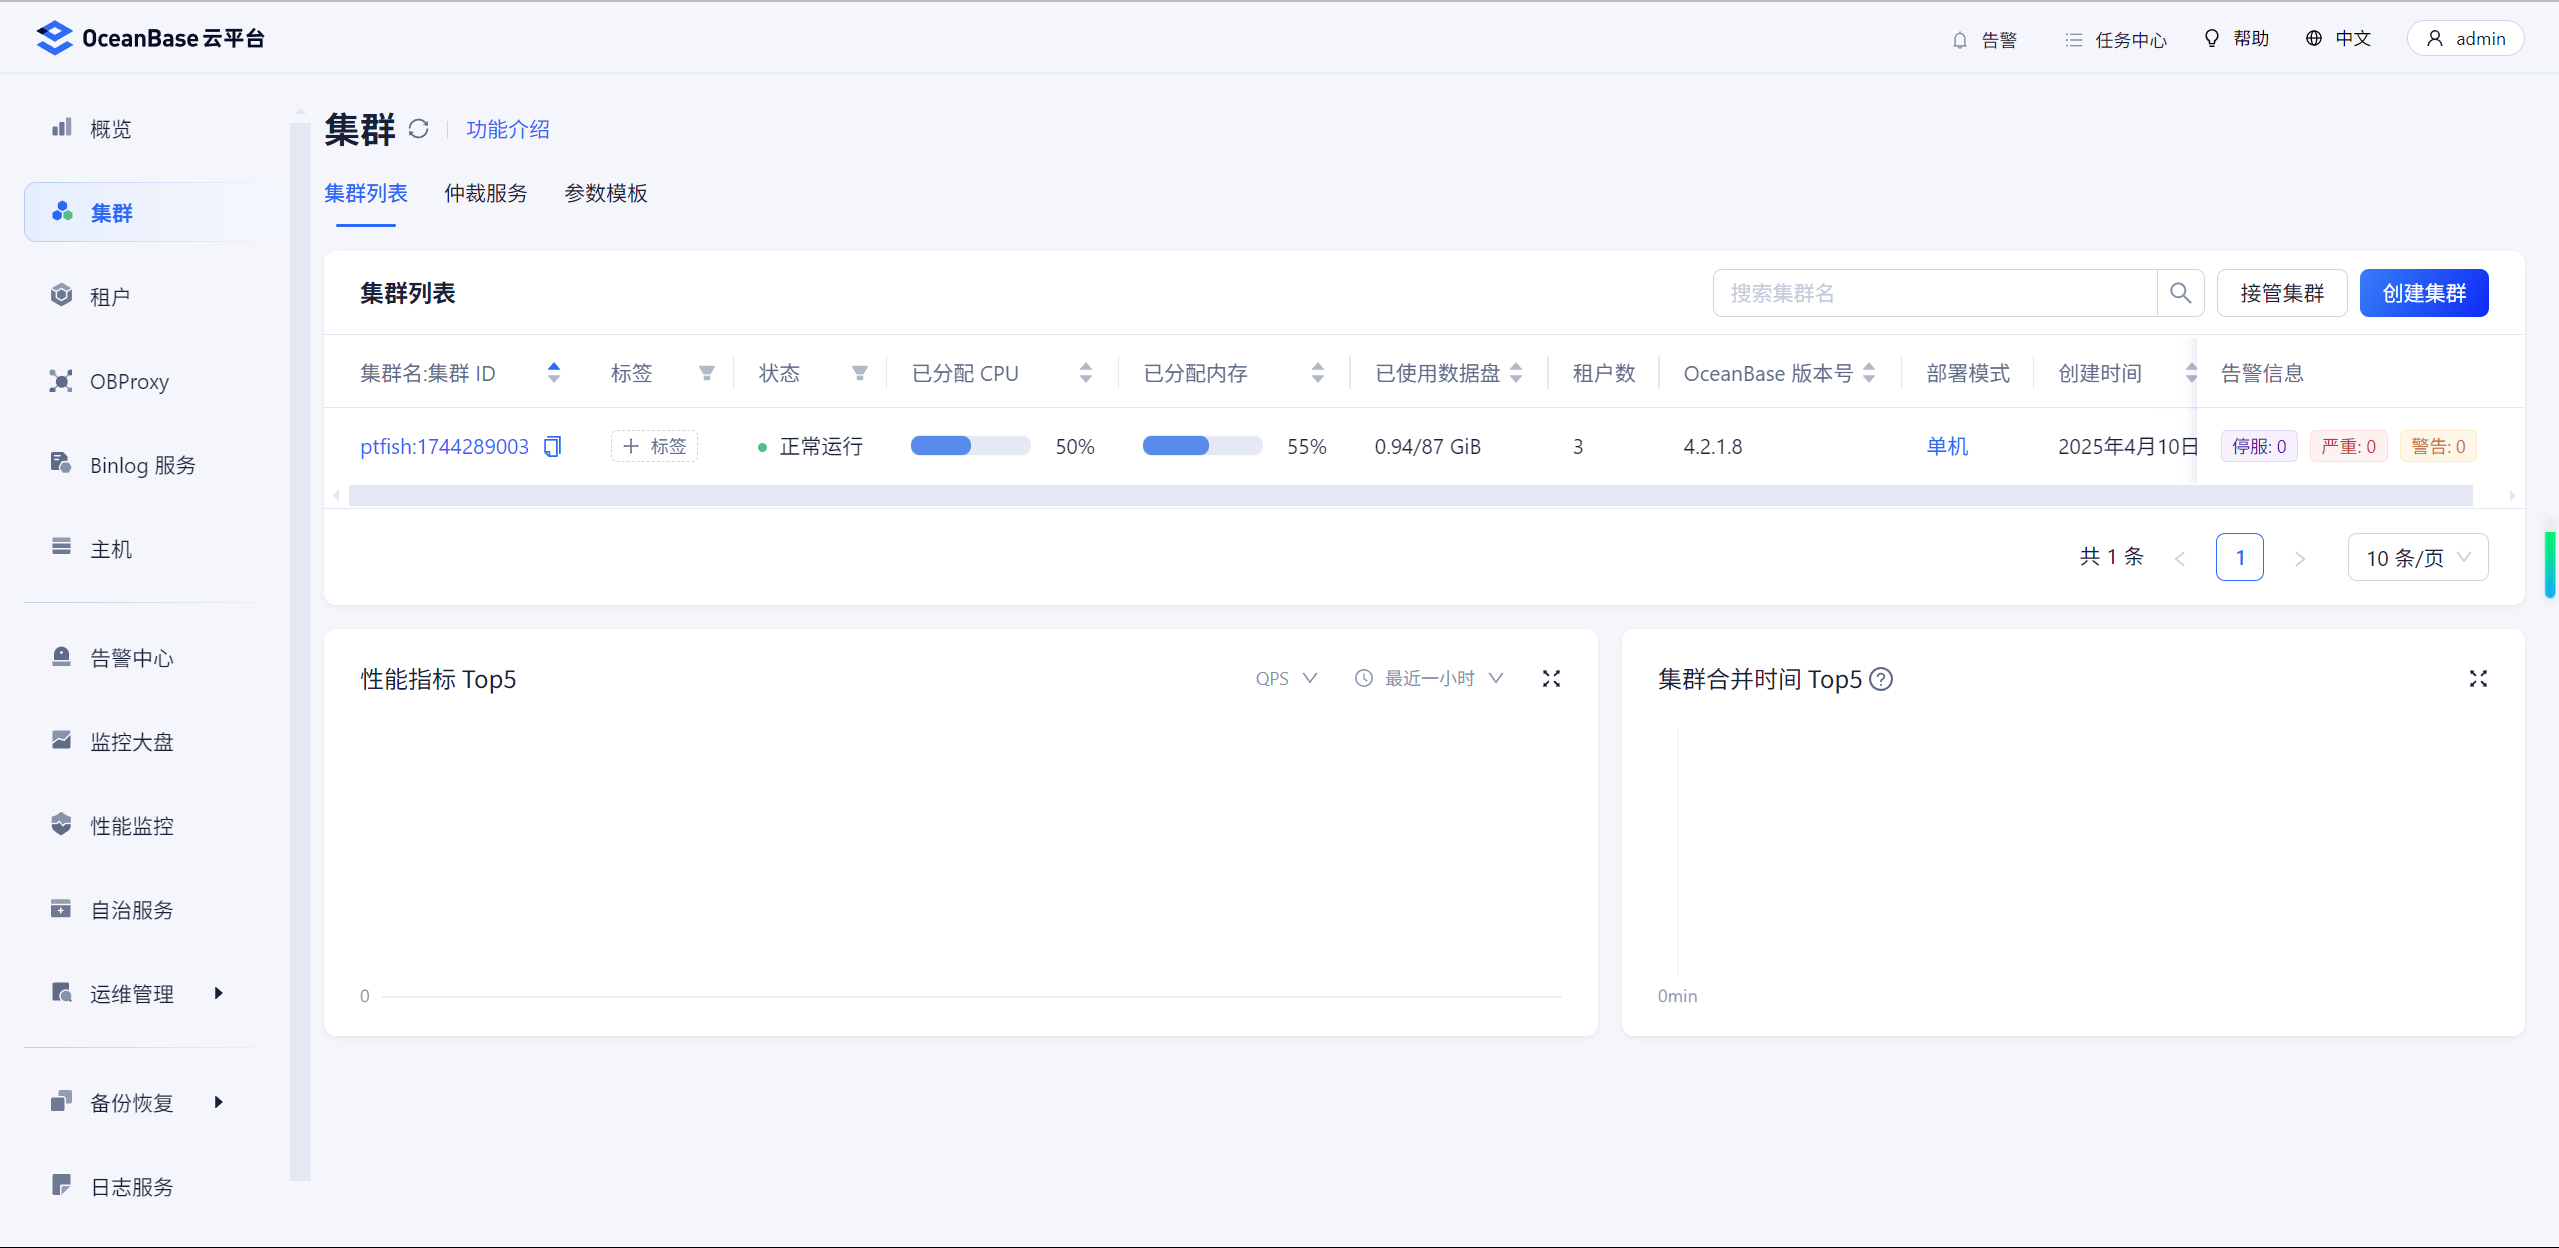Click the 55% allocated memory progress bar

click(1202, 446)
